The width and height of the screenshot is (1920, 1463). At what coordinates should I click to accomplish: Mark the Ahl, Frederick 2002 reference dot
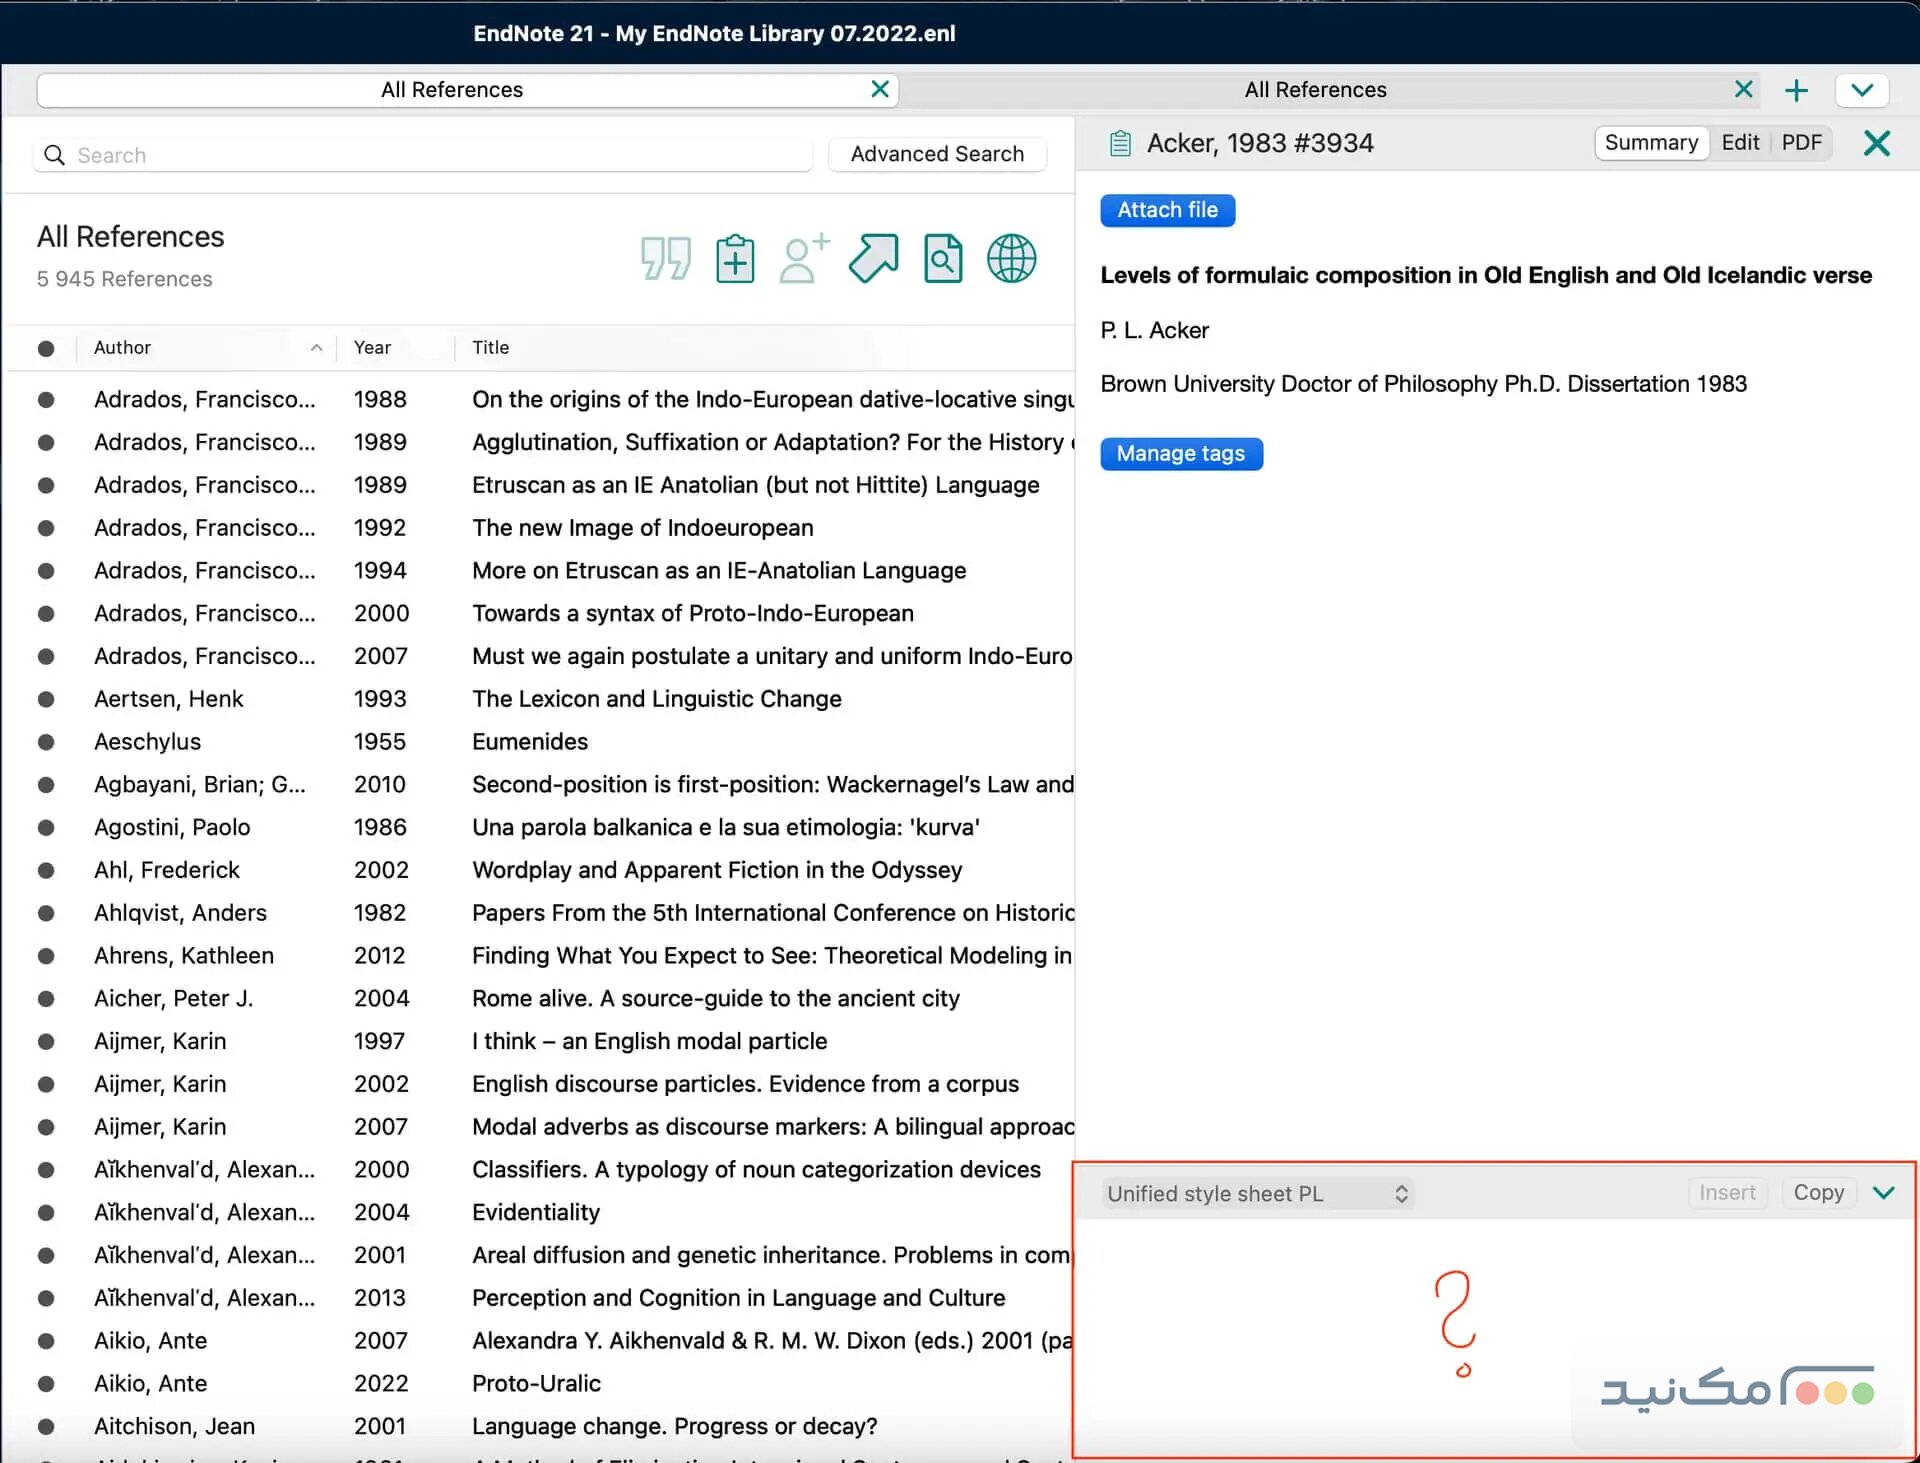point(47,869)
